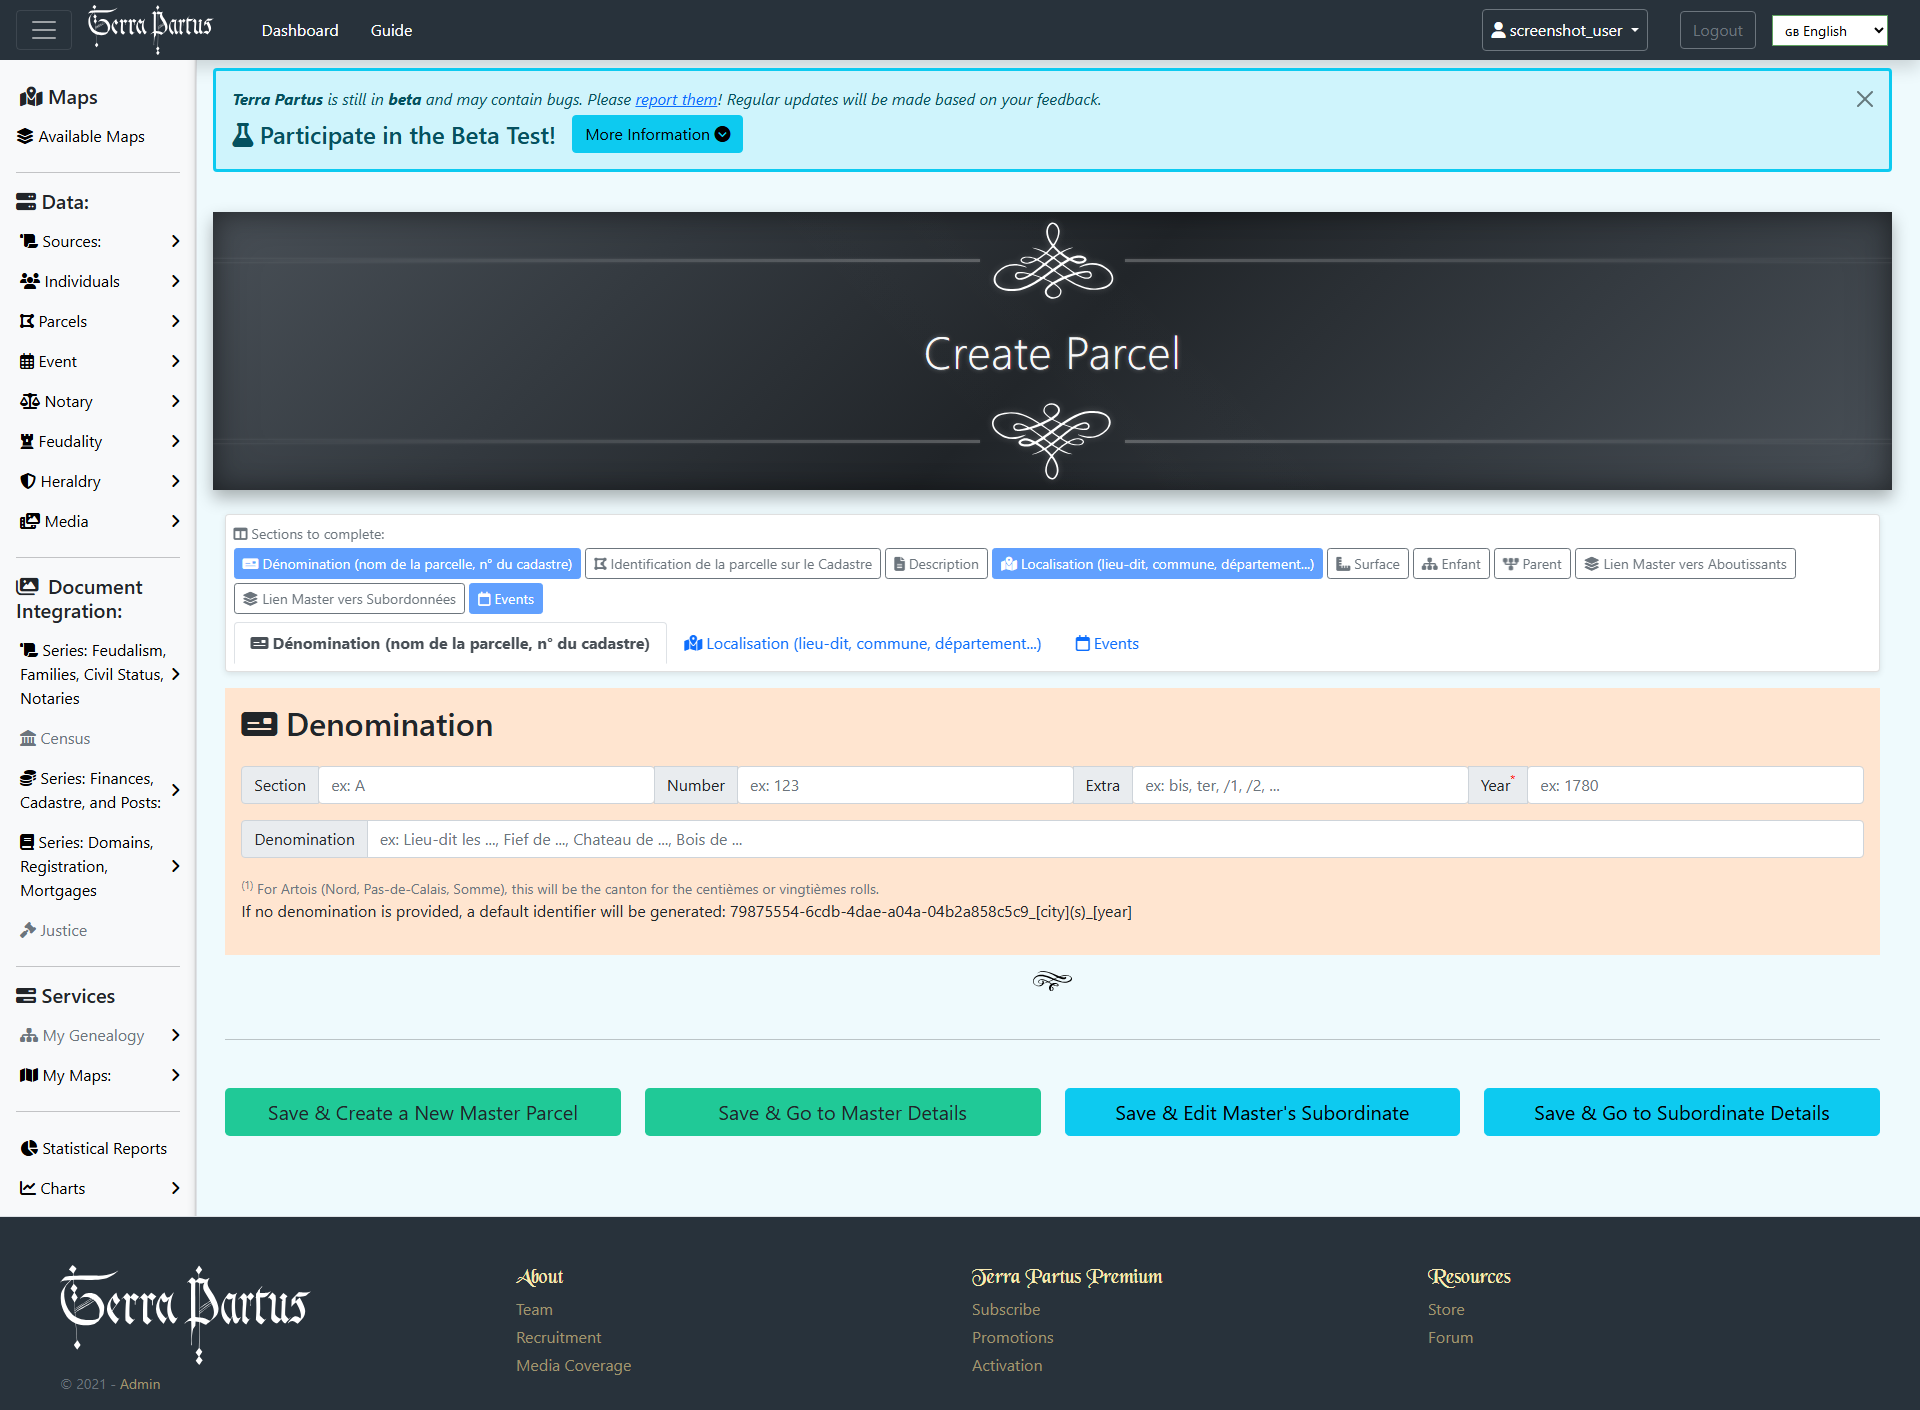Click Save & Go to Master Details

(842, 1113)
